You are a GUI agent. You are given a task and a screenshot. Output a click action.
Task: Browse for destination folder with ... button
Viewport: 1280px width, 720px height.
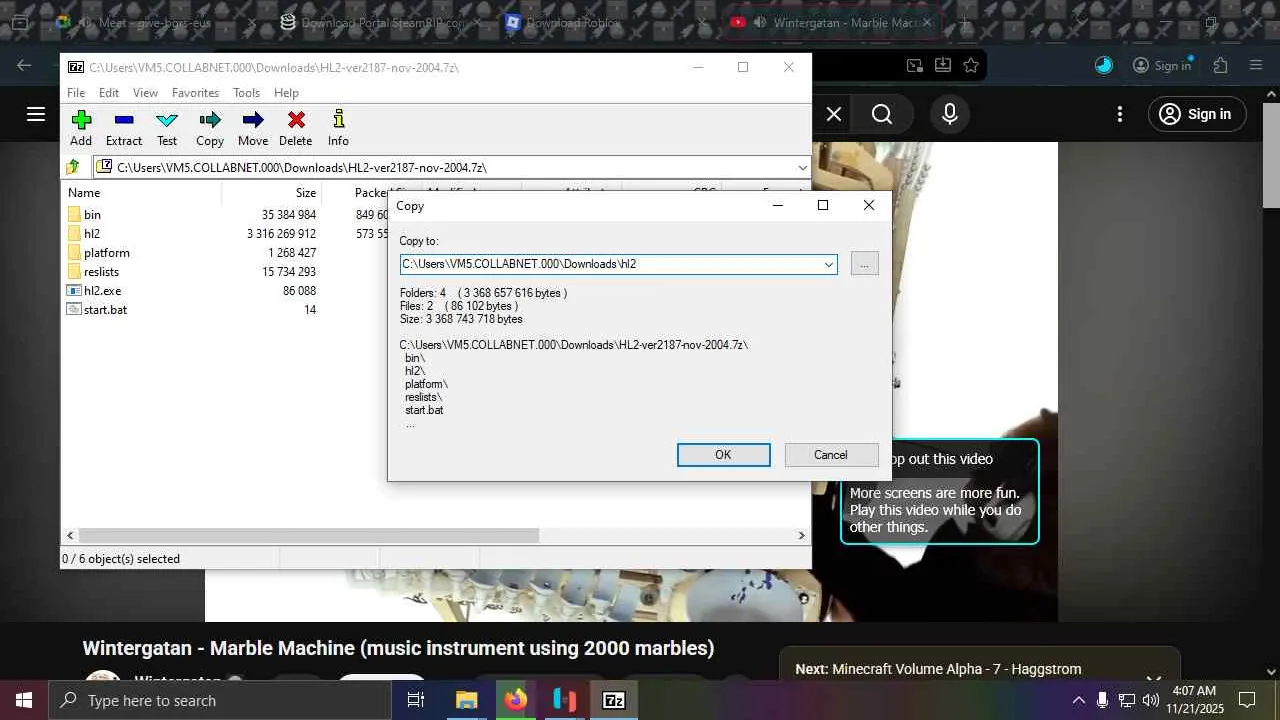coord(865,264)
